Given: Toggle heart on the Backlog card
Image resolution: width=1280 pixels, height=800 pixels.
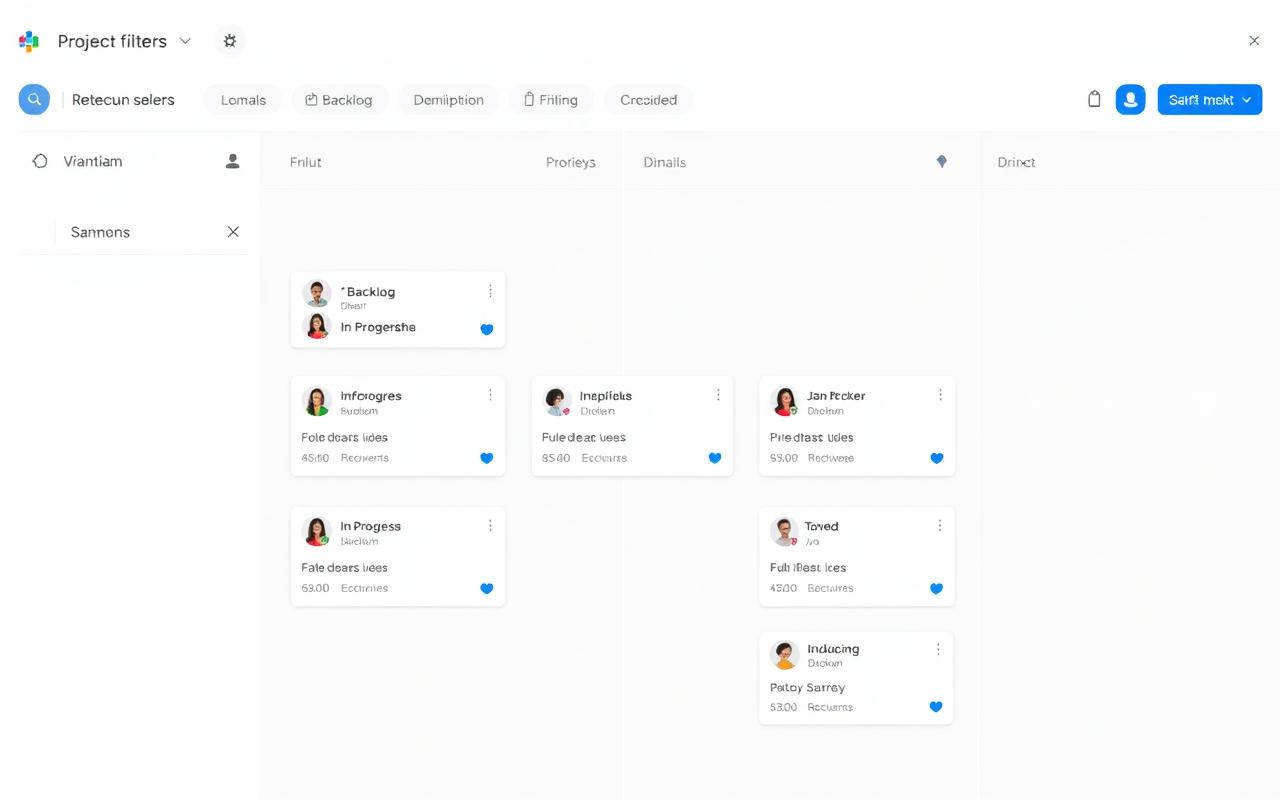Looking at the screenshot, I should [487, 329].
